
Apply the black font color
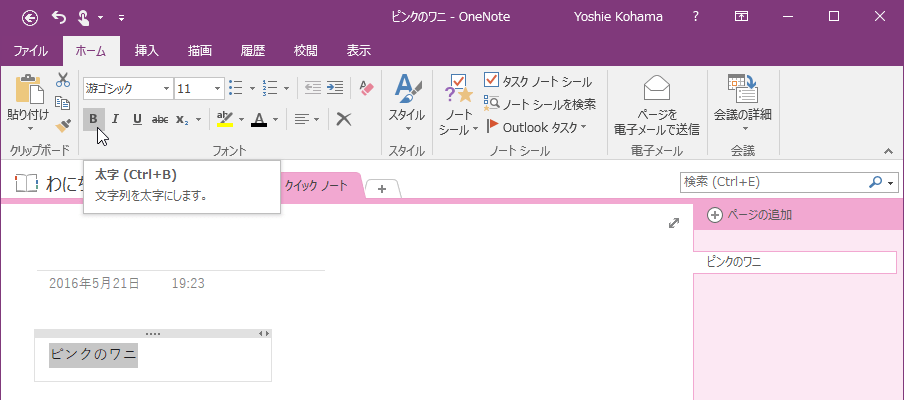(x=259, y=119)
